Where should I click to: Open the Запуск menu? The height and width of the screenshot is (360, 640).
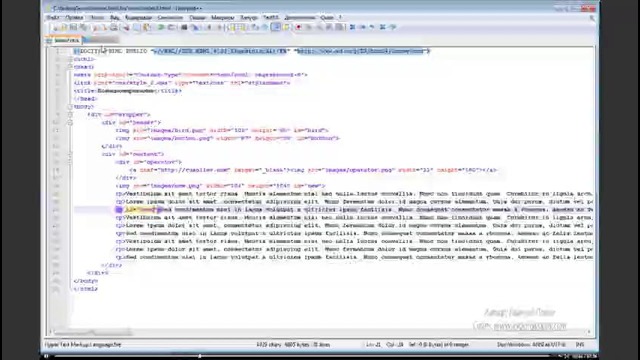249,18
